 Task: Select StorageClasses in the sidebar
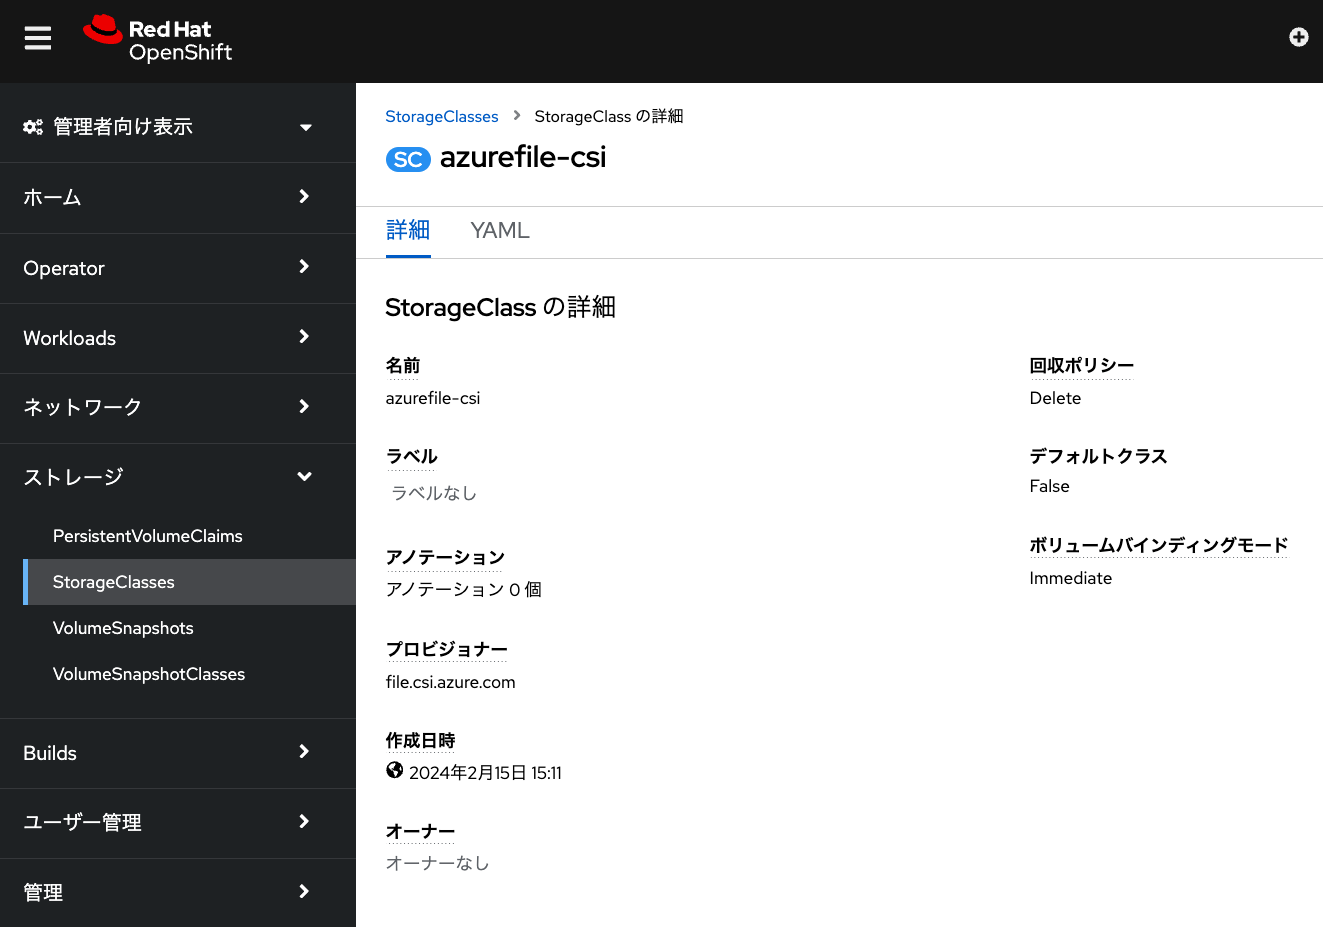190,582
